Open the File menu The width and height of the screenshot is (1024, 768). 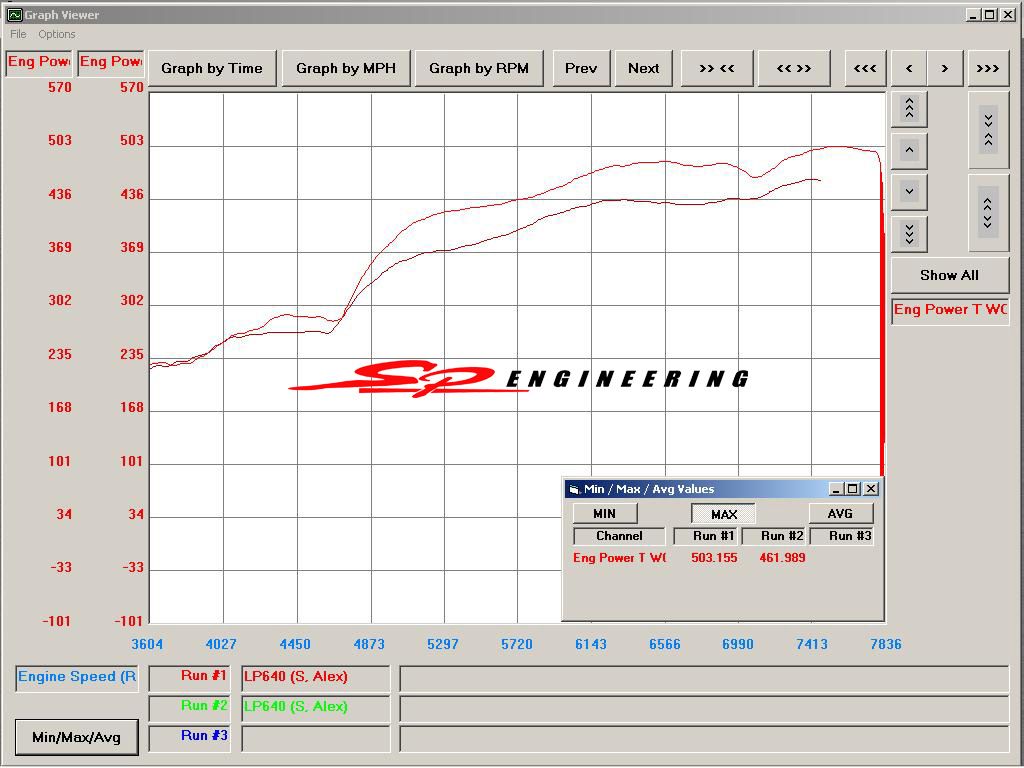(x=18, y=34)
